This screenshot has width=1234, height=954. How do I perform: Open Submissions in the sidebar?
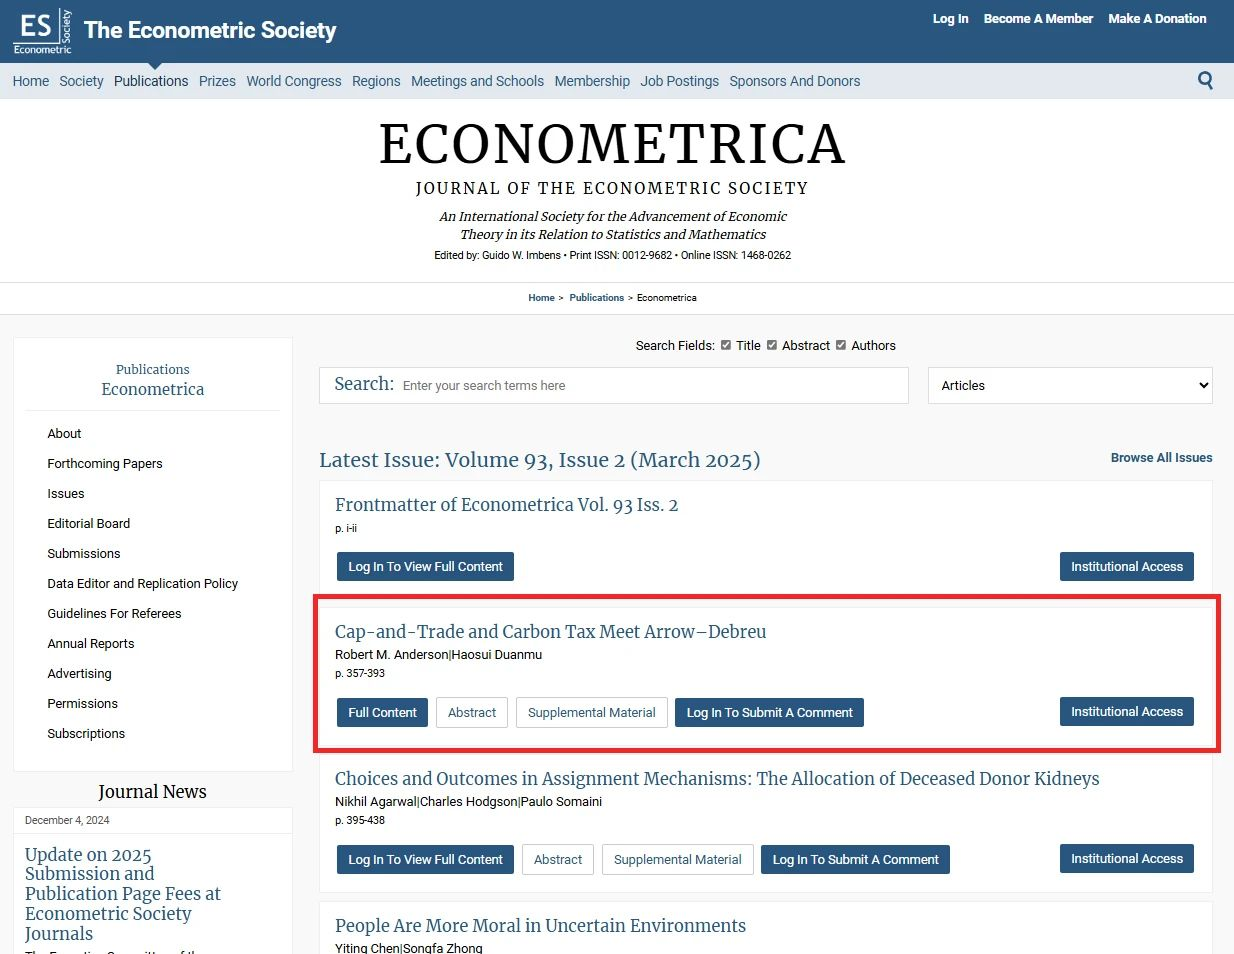click(84, 553)
